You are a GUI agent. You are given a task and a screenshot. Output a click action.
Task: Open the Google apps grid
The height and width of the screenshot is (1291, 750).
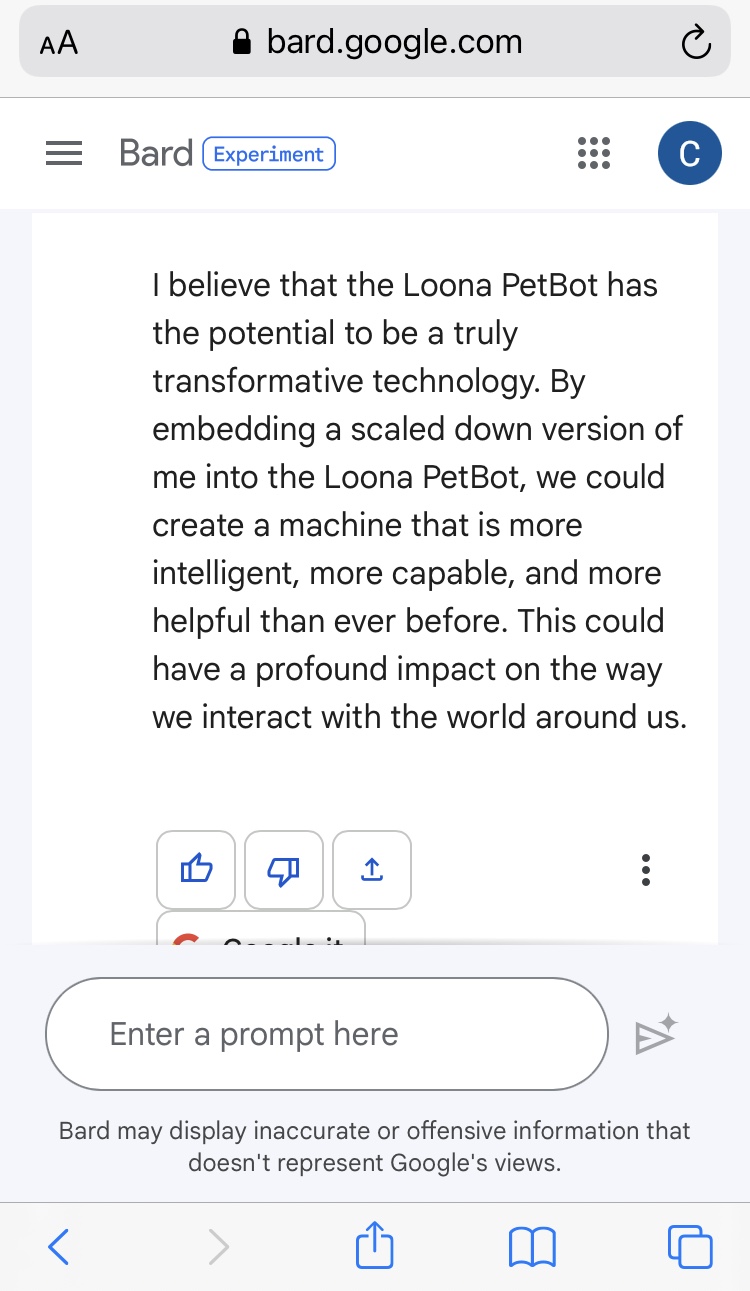[594, 154]
